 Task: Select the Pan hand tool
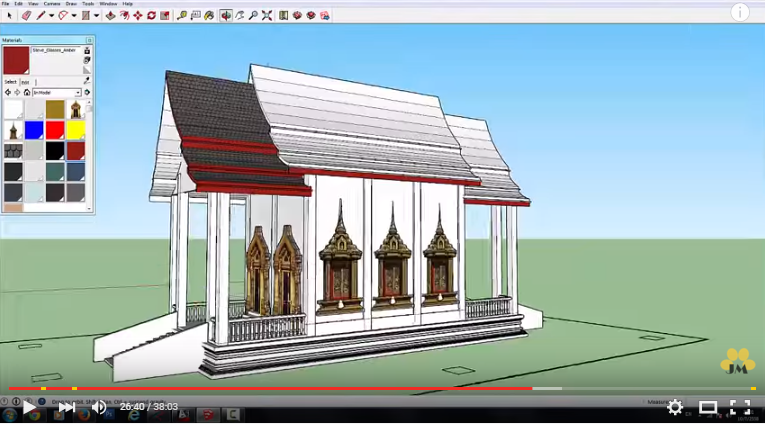240,16
